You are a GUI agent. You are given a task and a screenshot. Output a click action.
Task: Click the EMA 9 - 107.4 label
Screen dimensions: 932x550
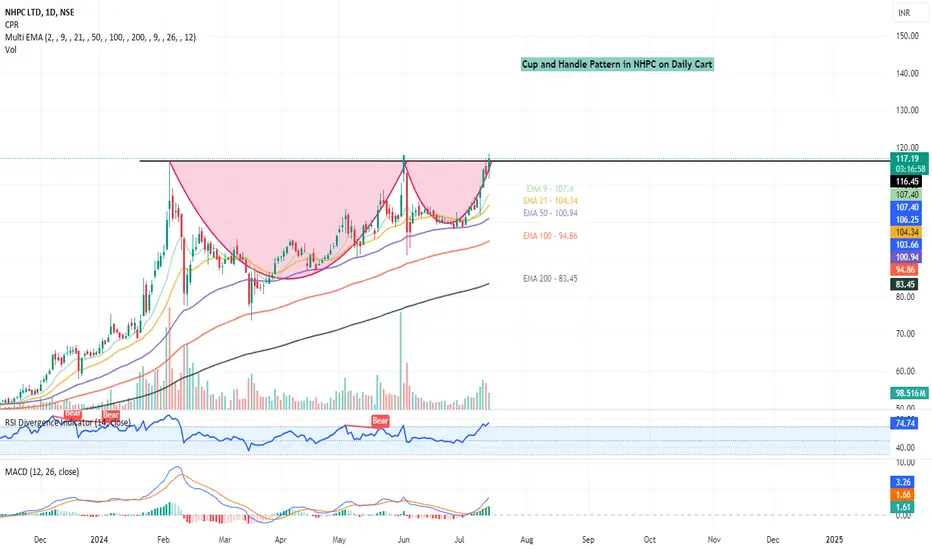point(550,188)
